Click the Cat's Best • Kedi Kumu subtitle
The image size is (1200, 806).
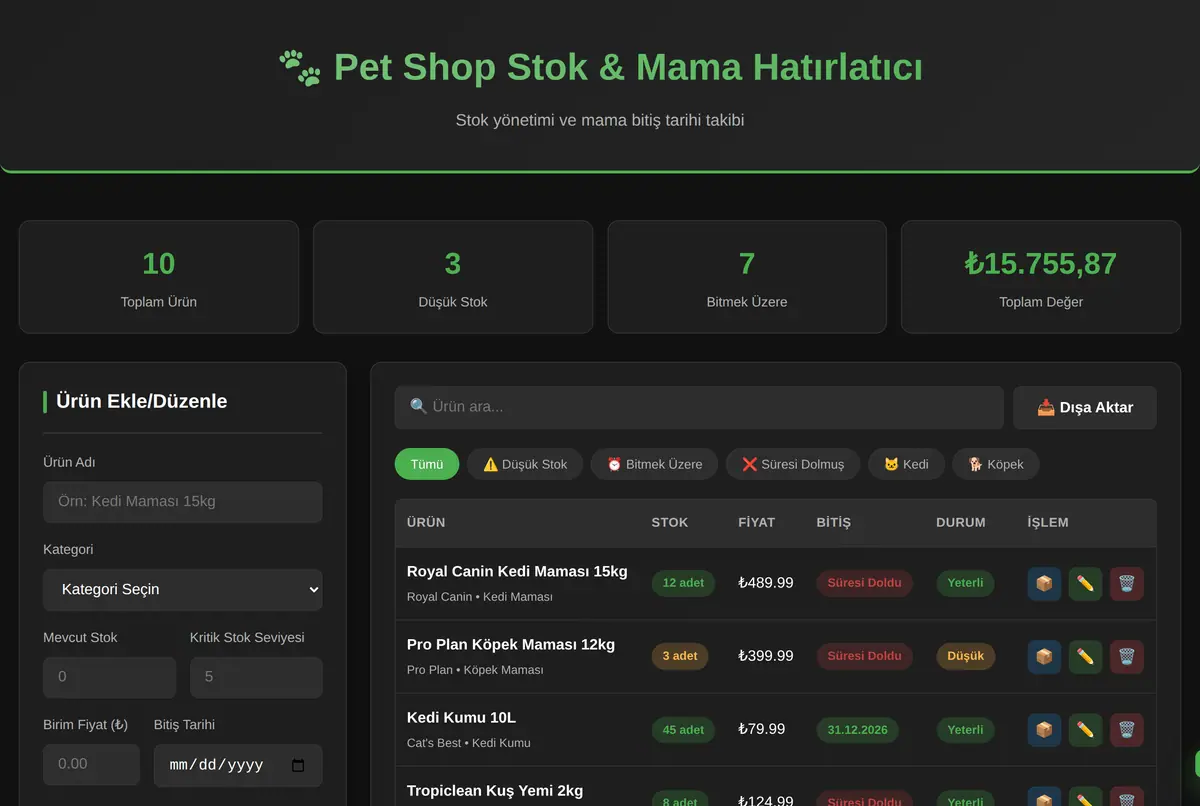tap(469, 743)
